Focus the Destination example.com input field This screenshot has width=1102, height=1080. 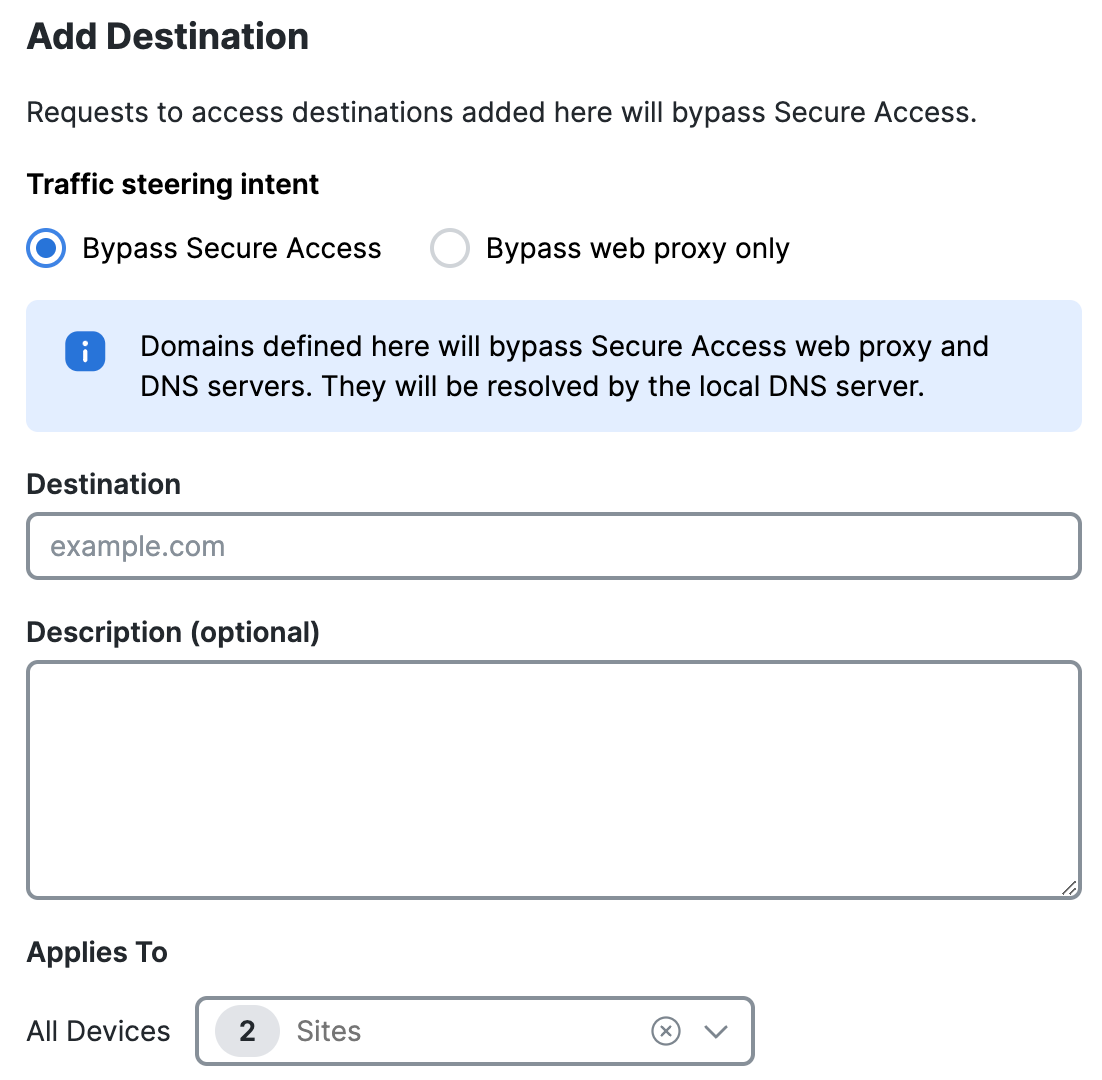coord(554,546)
